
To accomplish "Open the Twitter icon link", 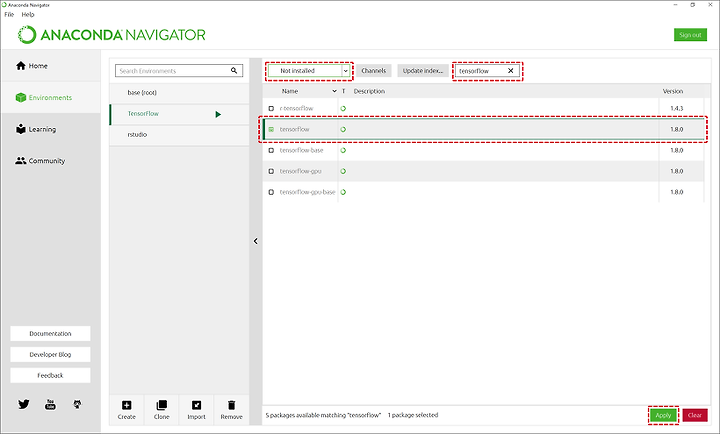I will click(x=23, y=404).
